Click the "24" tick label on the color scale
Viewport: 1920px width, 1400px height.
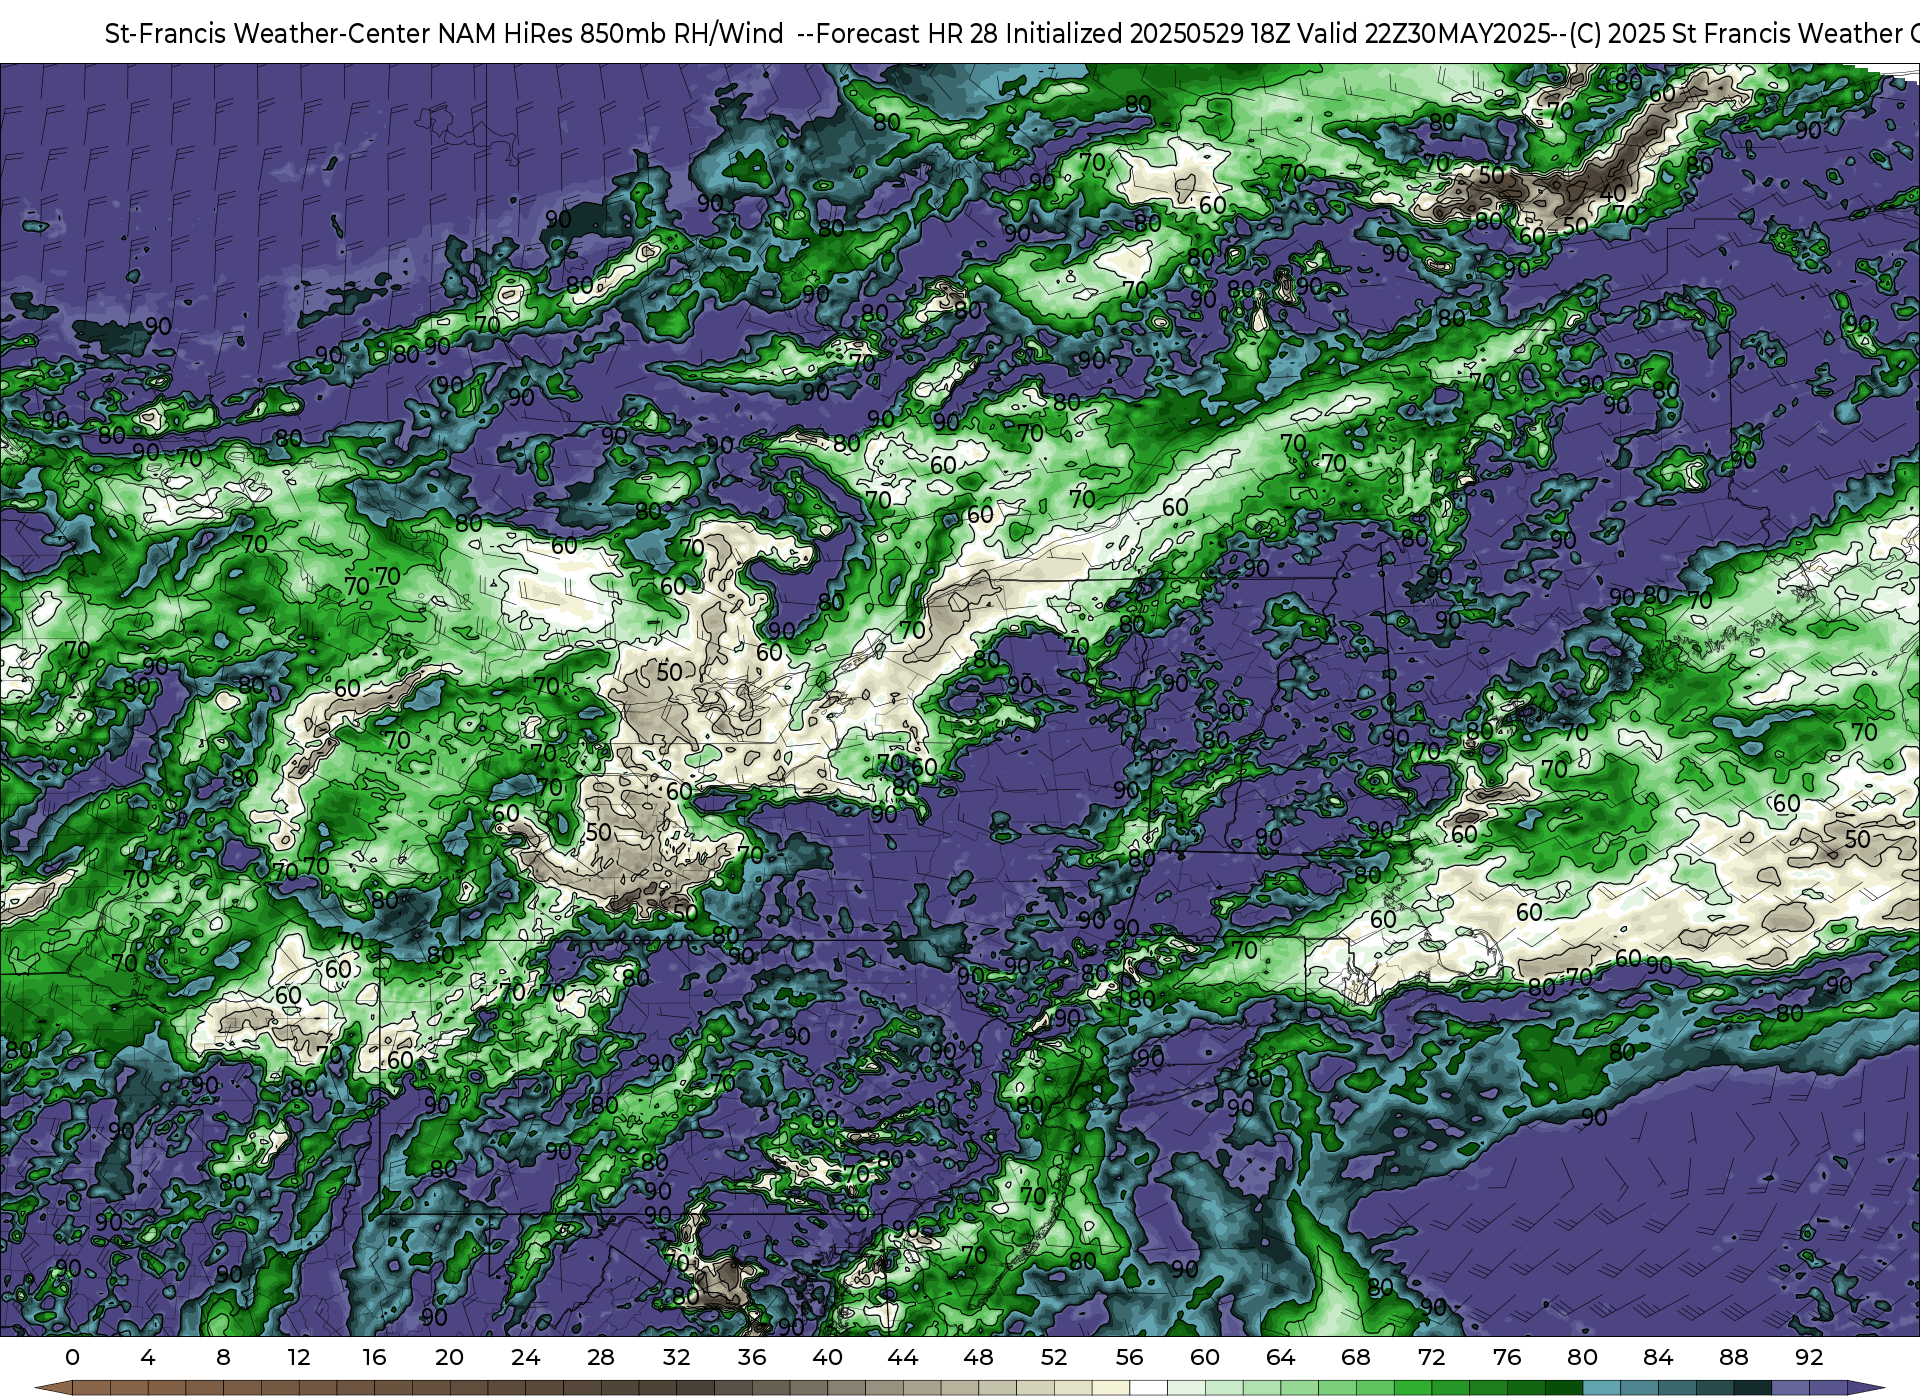525,1357
